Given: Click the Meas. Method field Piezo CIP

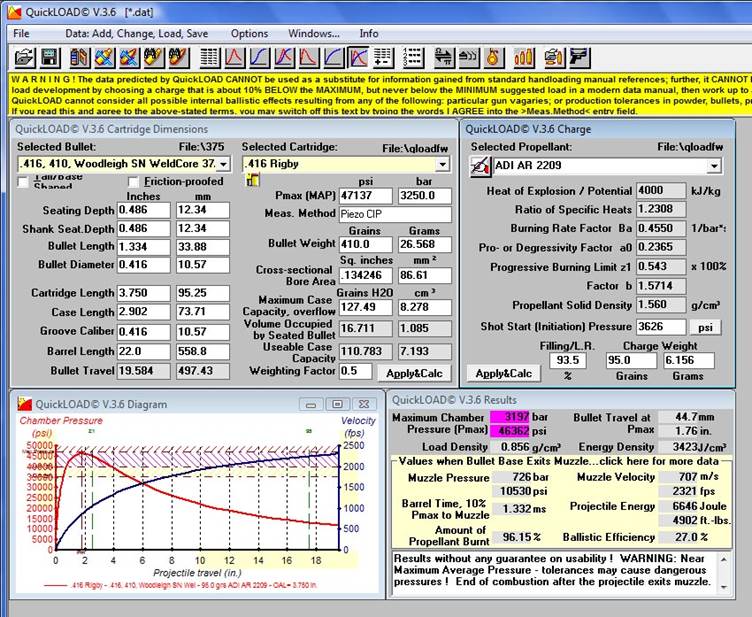Looking at the screenshot, I should [395, 214].
